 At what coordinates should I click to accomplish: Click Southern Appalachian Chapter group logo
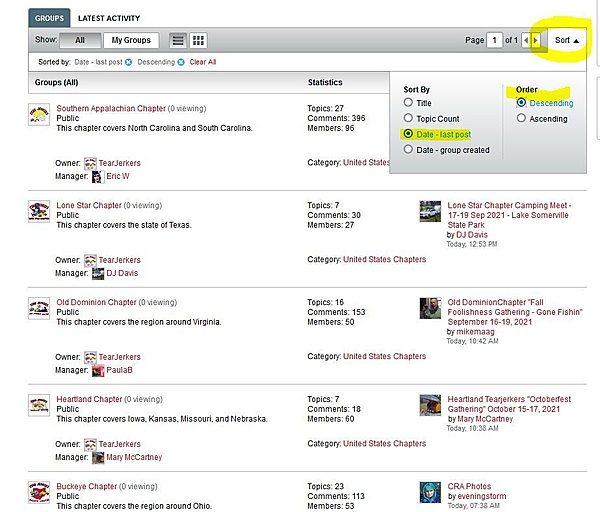click(x=39, y=115)
